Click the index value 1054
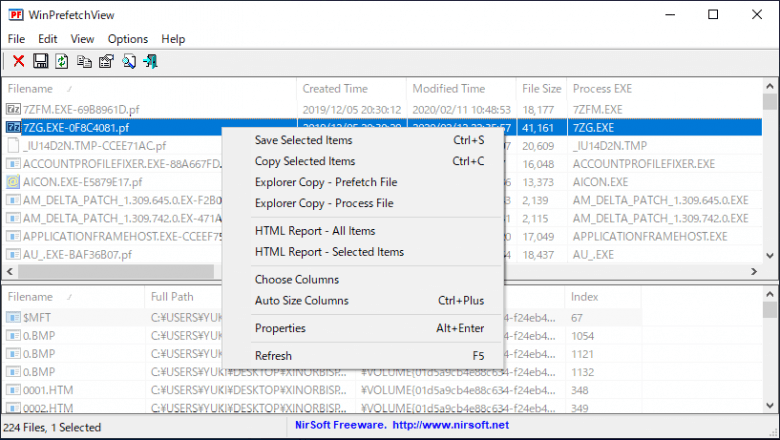 pyautogui.click(x=582, y=336)
